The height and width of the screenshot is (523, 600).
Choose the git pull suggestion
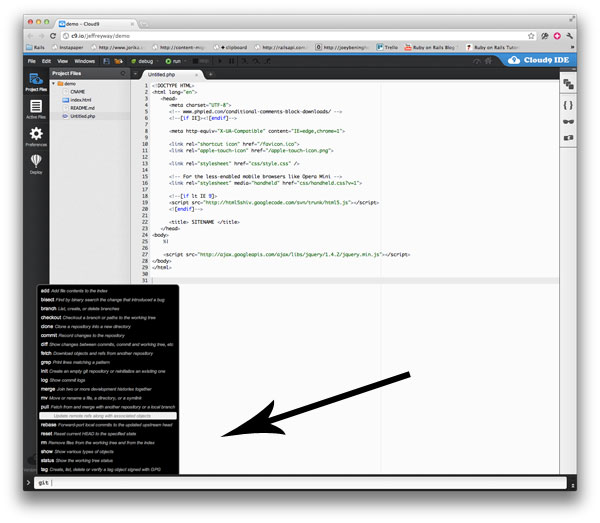[108, 407]
